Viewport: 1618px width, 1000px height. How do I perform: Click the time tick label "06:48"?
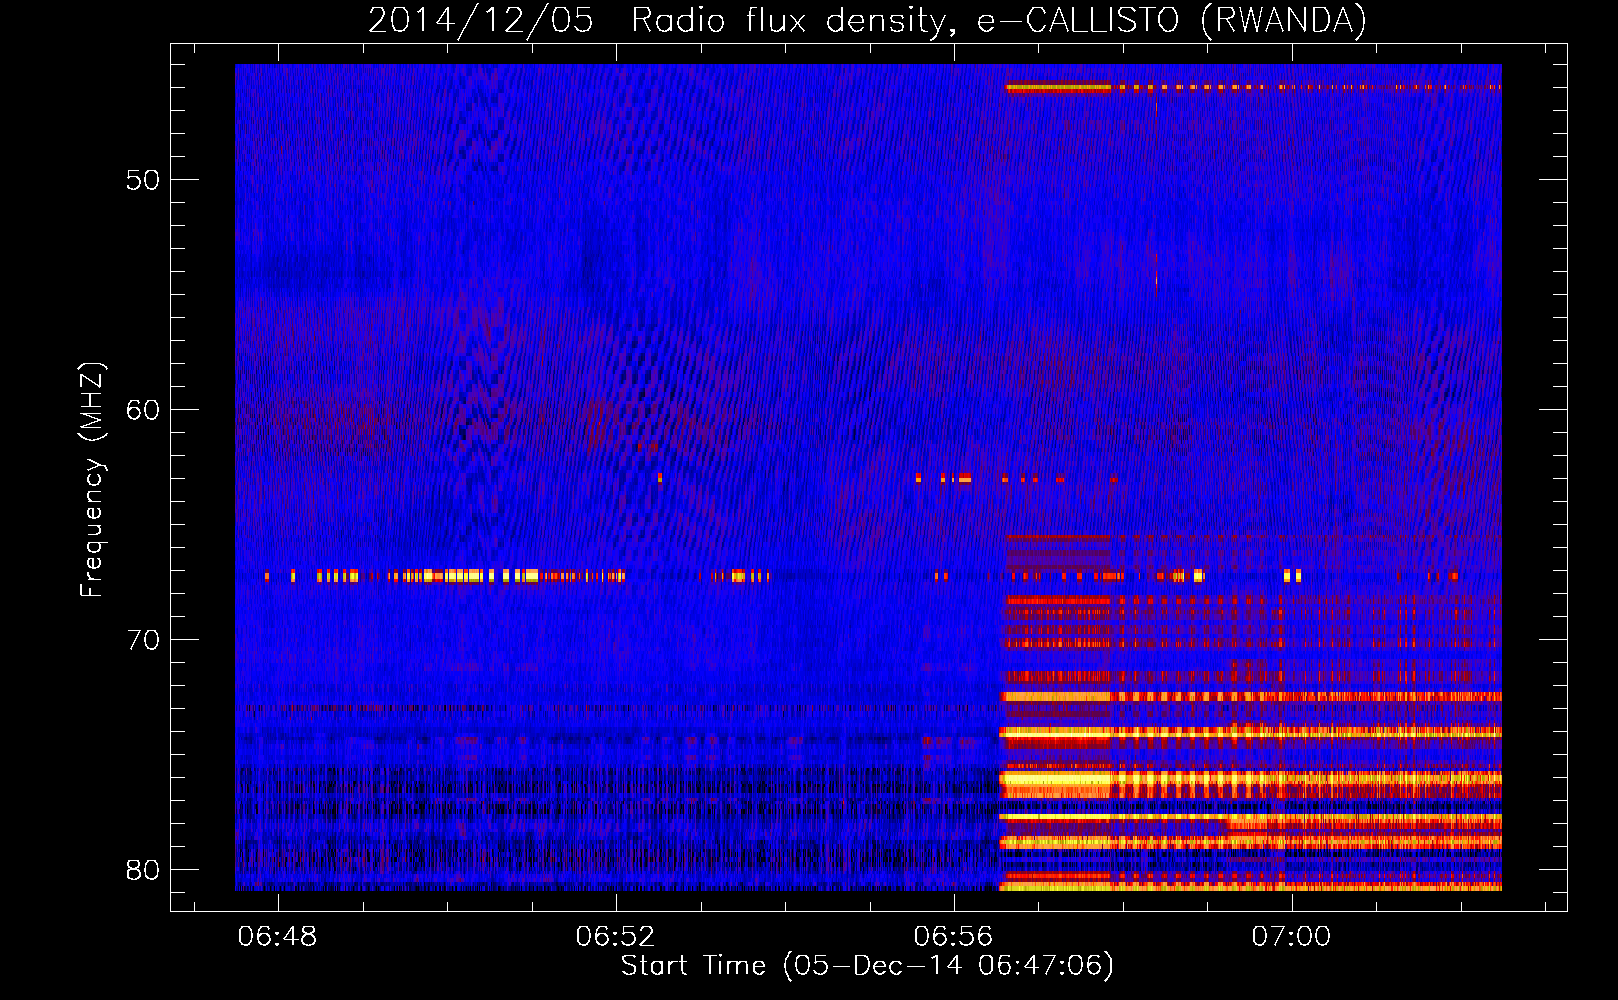[x=278, y=936]
